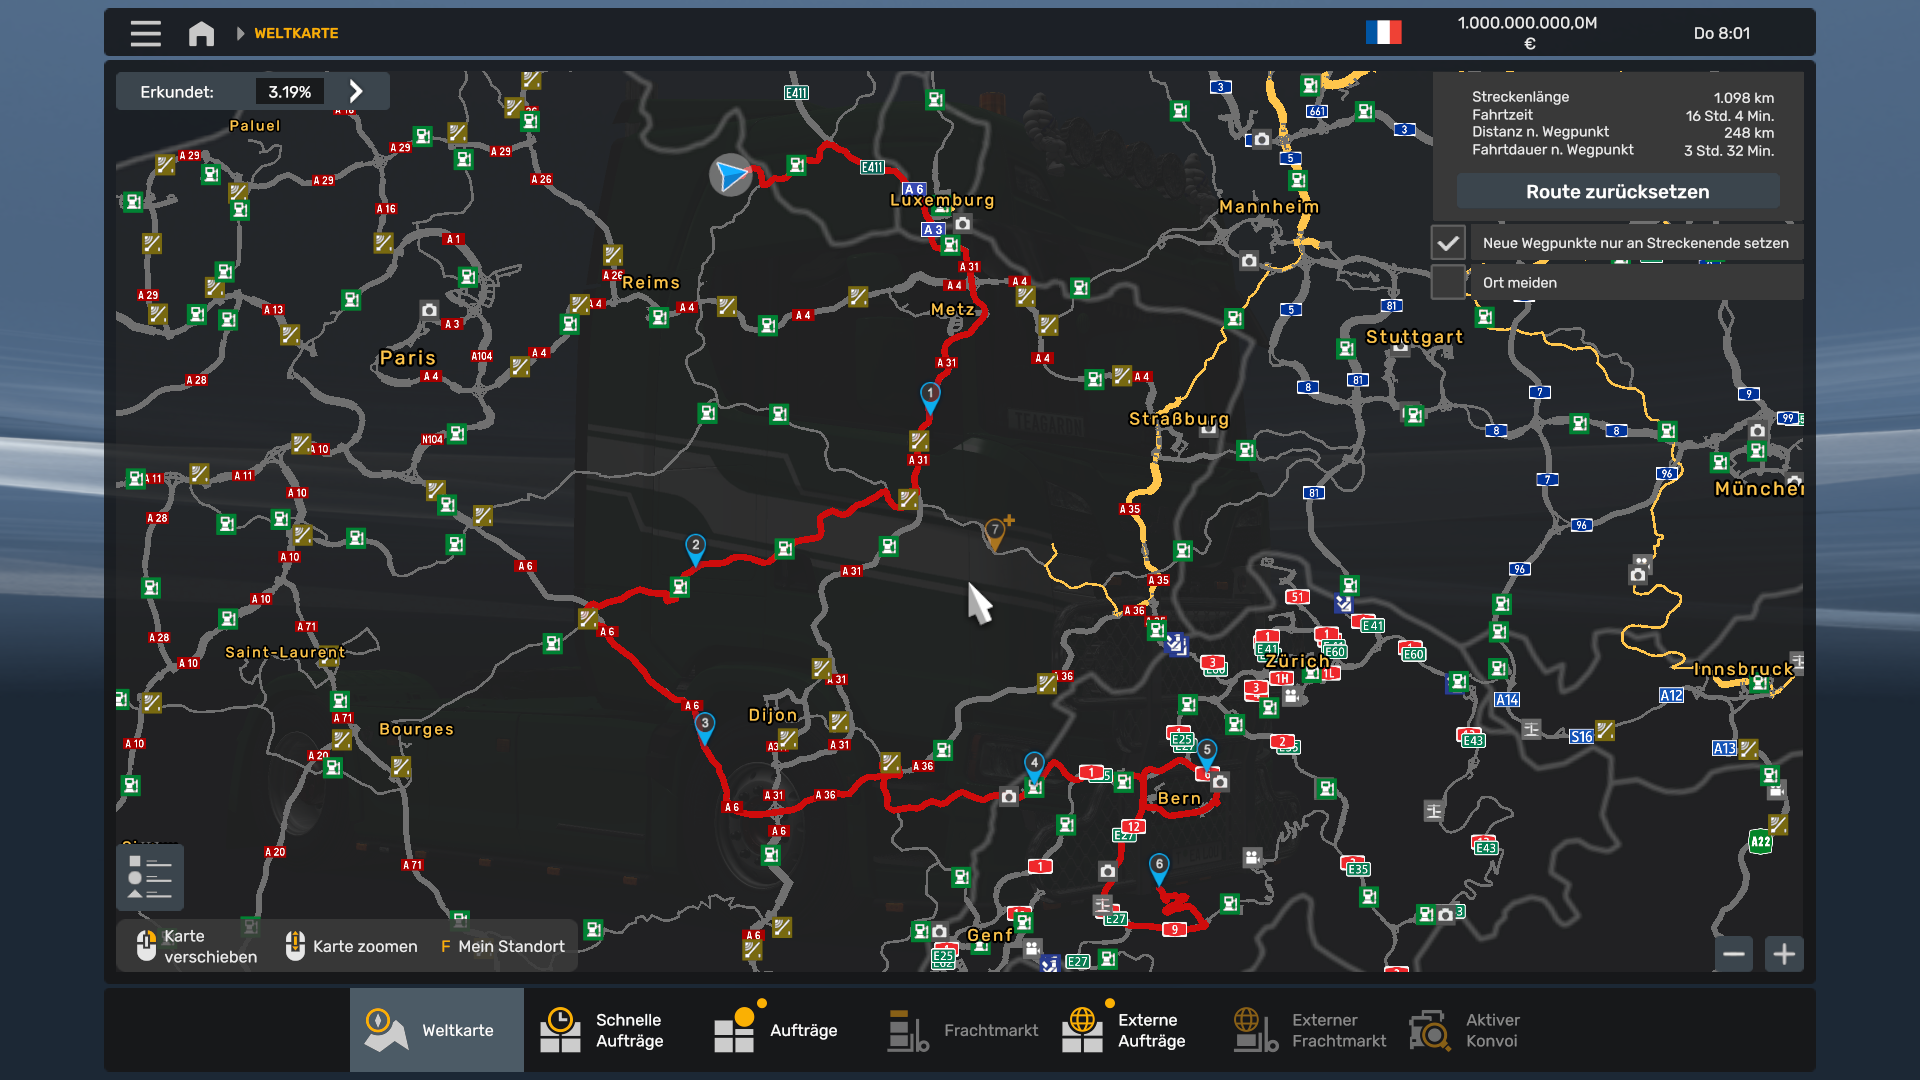Zoom in with the plus button
The width and height of the screenshot is (1920, 1080).
(x=1784, y=954)
